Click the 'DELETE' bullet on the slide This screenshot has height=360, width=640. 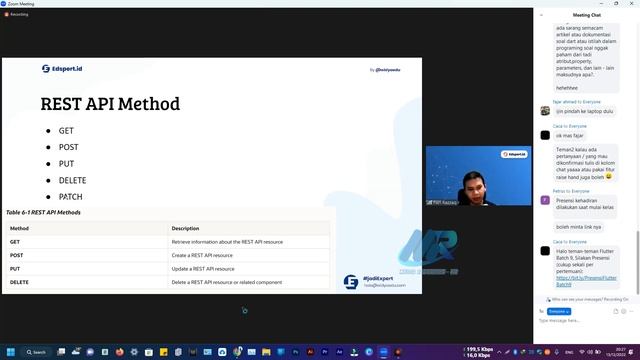pos(72,180)
